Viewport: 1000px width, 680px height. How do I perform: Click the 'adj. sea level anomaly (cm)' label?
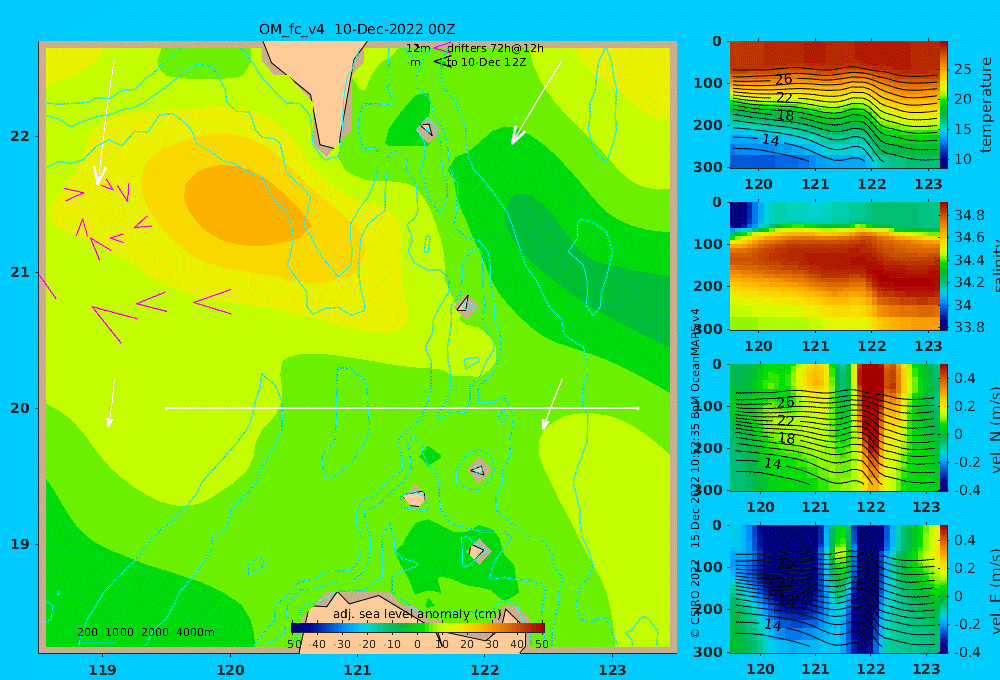pos(417,614)
